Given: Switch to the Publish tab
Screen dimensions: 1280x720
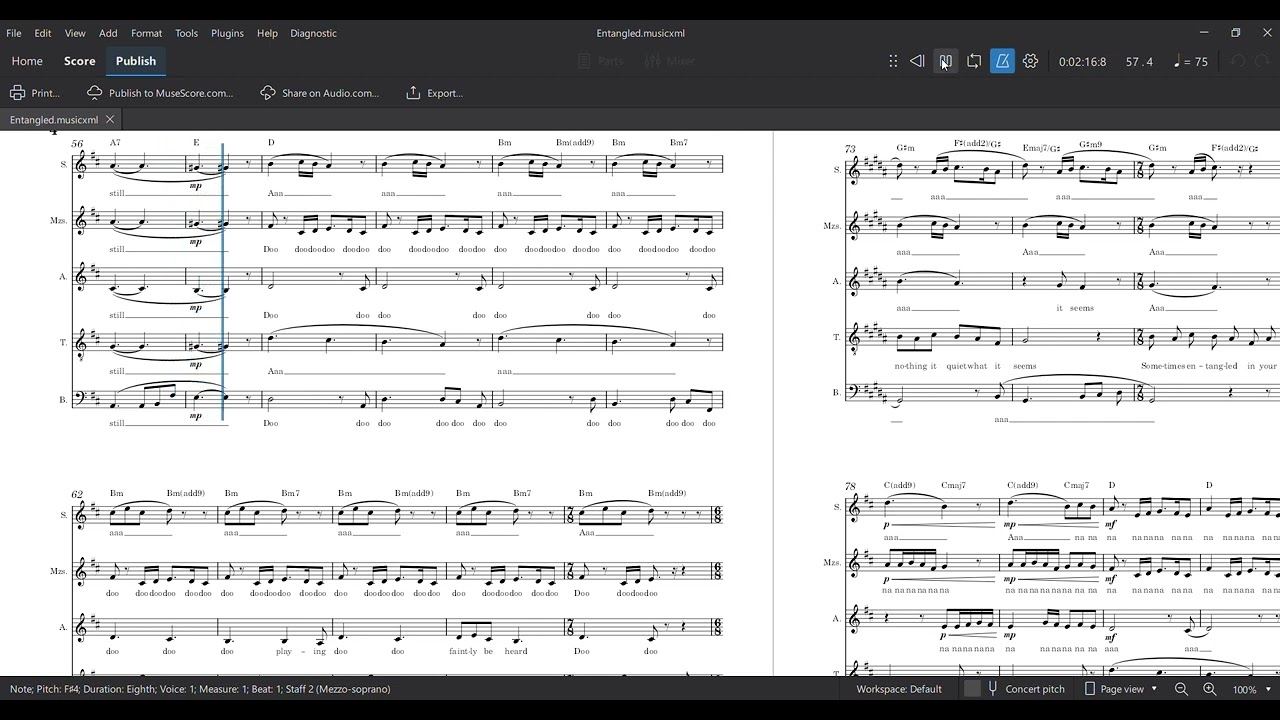Looking at the screenshot, I should [136, 61].
